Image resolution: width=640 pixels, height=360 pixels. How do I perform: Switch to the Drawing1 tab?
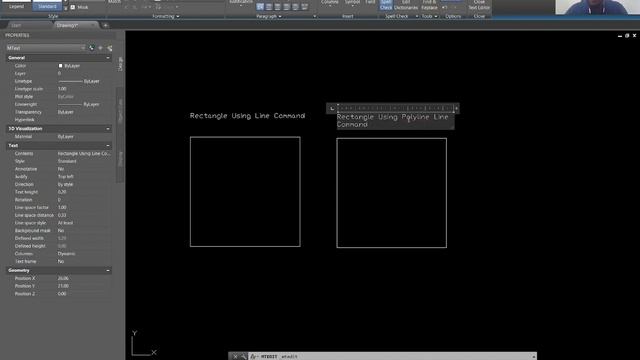[73, 25]
